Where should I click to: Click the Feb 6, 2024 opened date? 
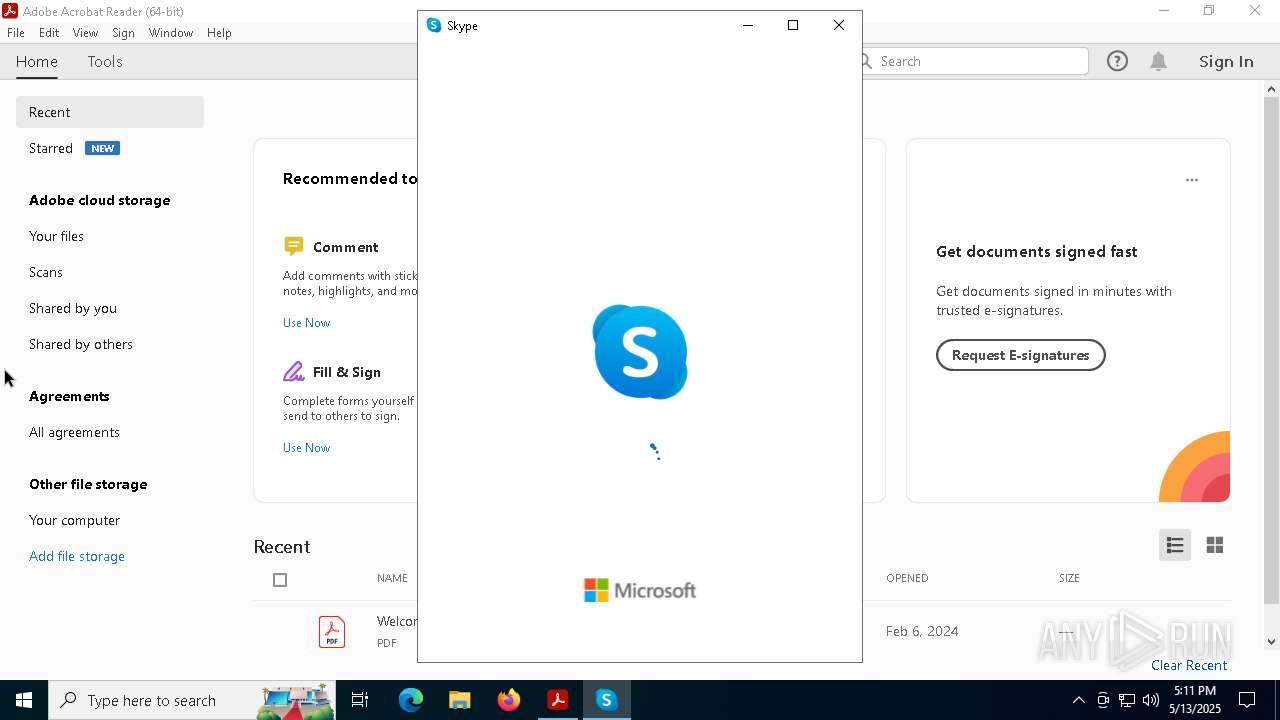click(922, 631)
